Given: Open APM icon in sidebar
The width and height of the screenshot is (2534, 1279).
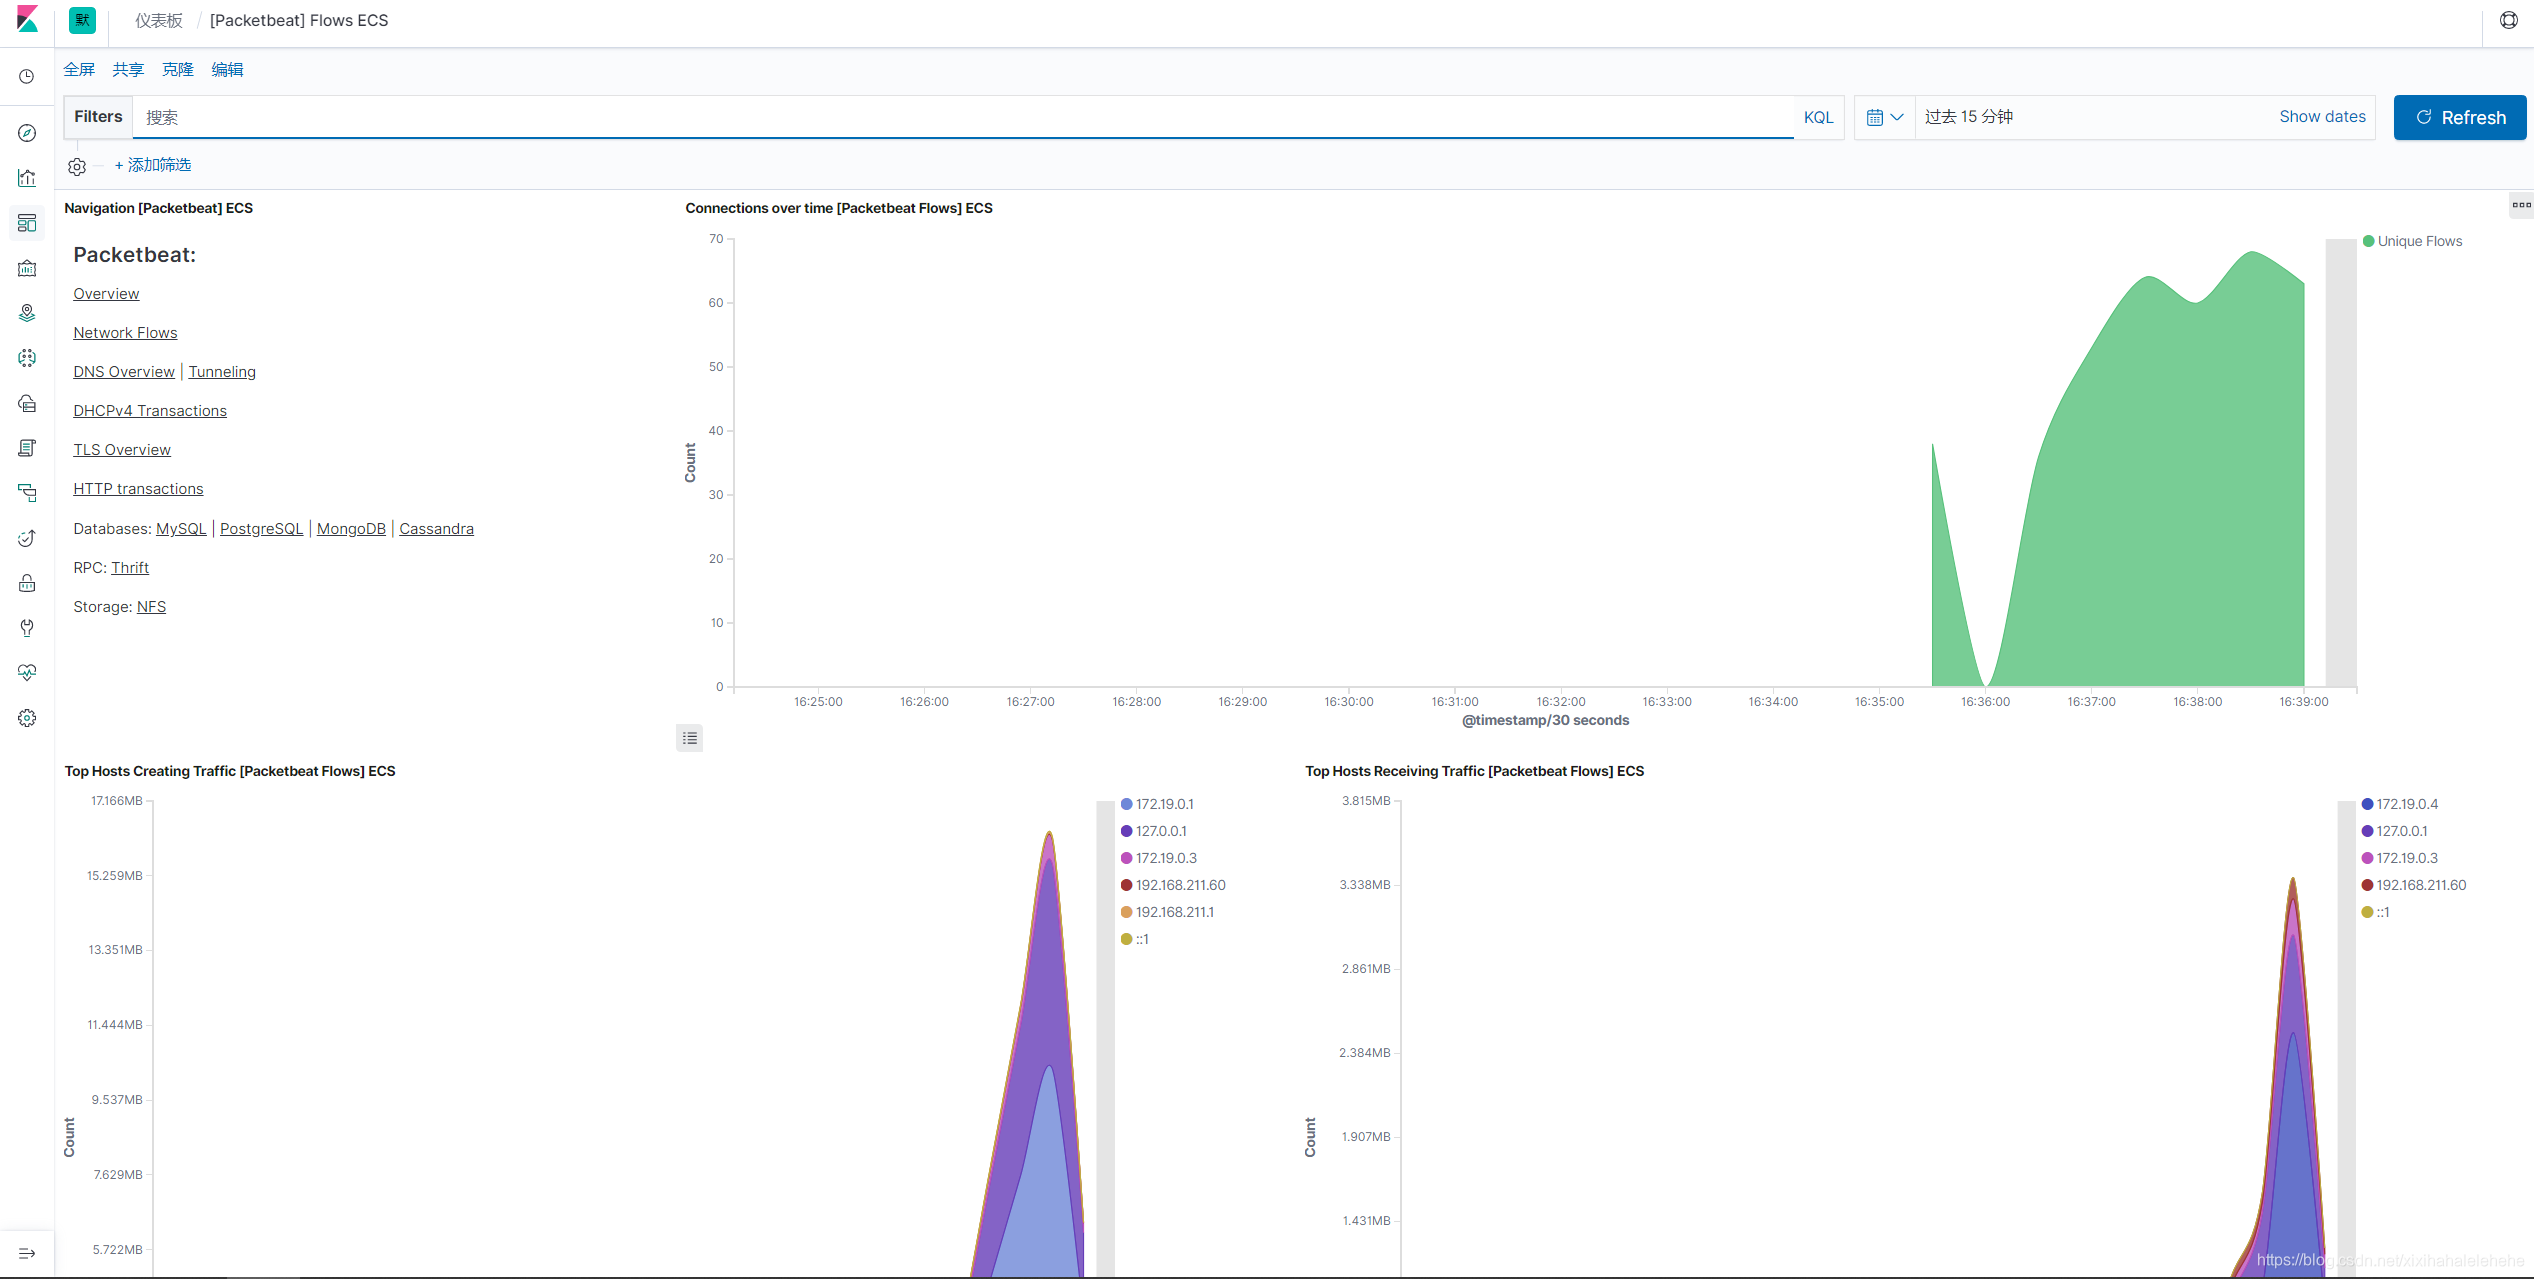Looking at the screenshot, I should click(x=27, y=493).
